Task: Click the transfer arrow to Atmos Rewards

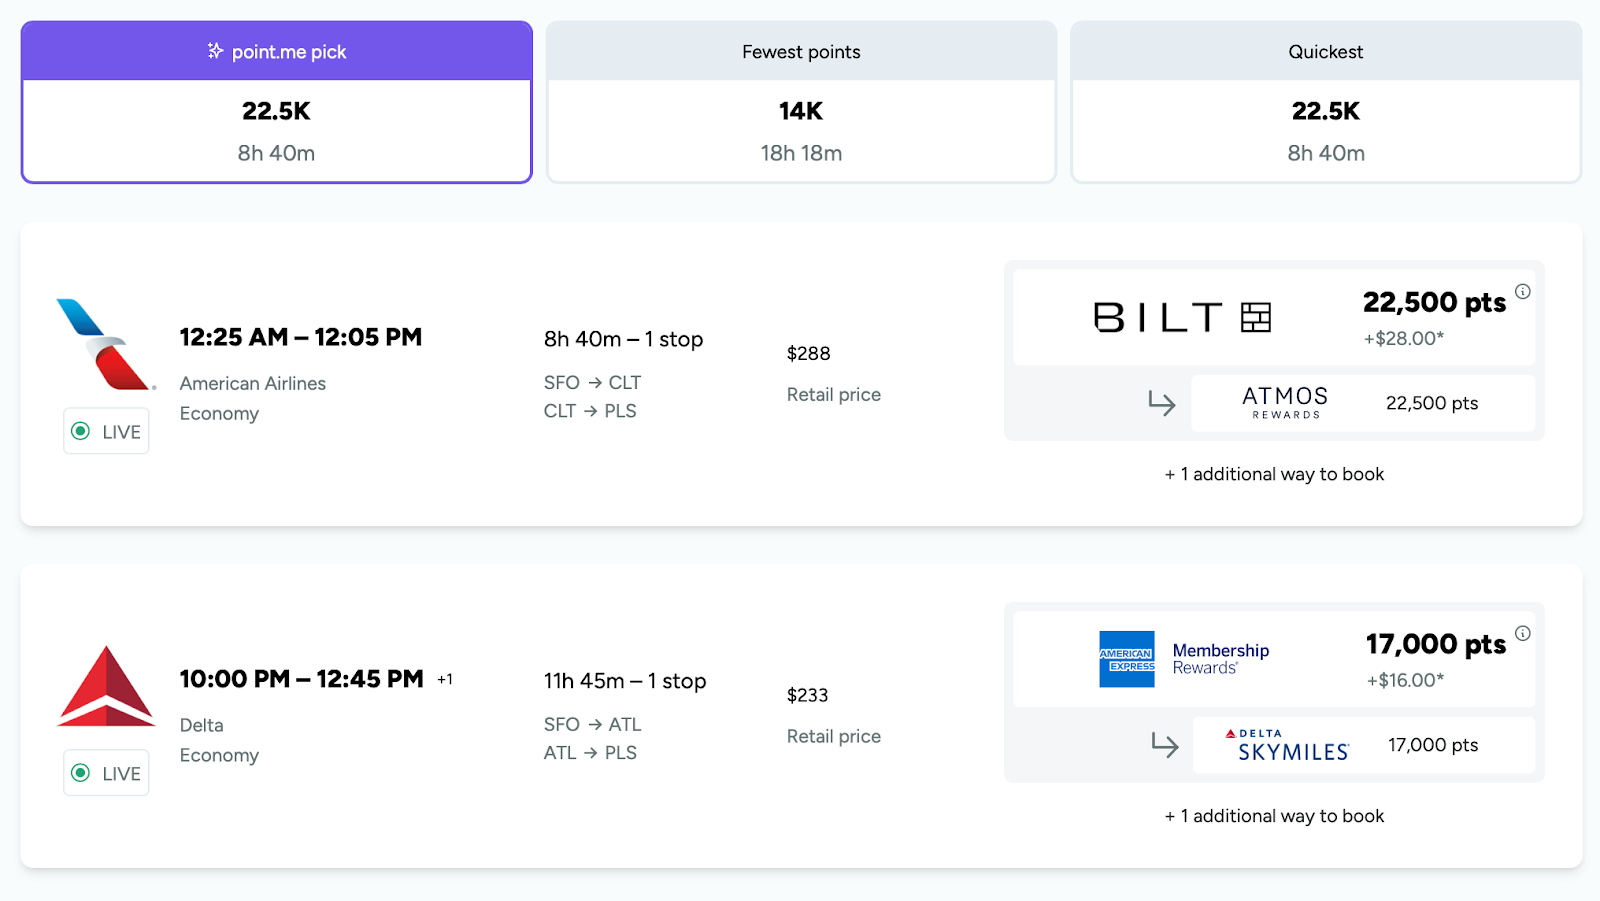Action: point(1162,404)
